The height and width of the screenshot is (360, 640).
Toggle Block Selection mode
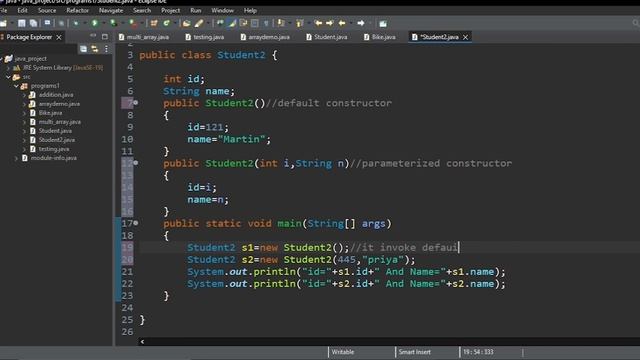[x=255, y=23]
